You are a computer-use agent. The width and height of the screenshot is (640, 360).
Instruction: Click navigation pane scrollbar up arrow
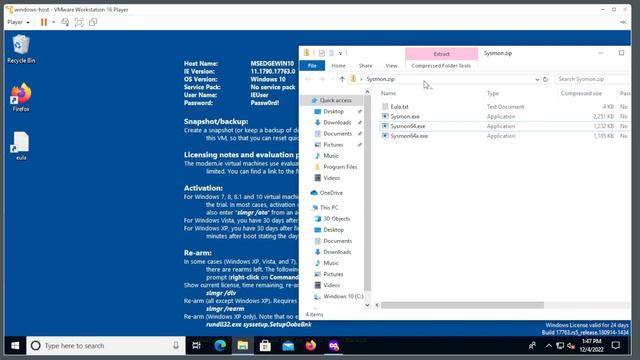367,92
